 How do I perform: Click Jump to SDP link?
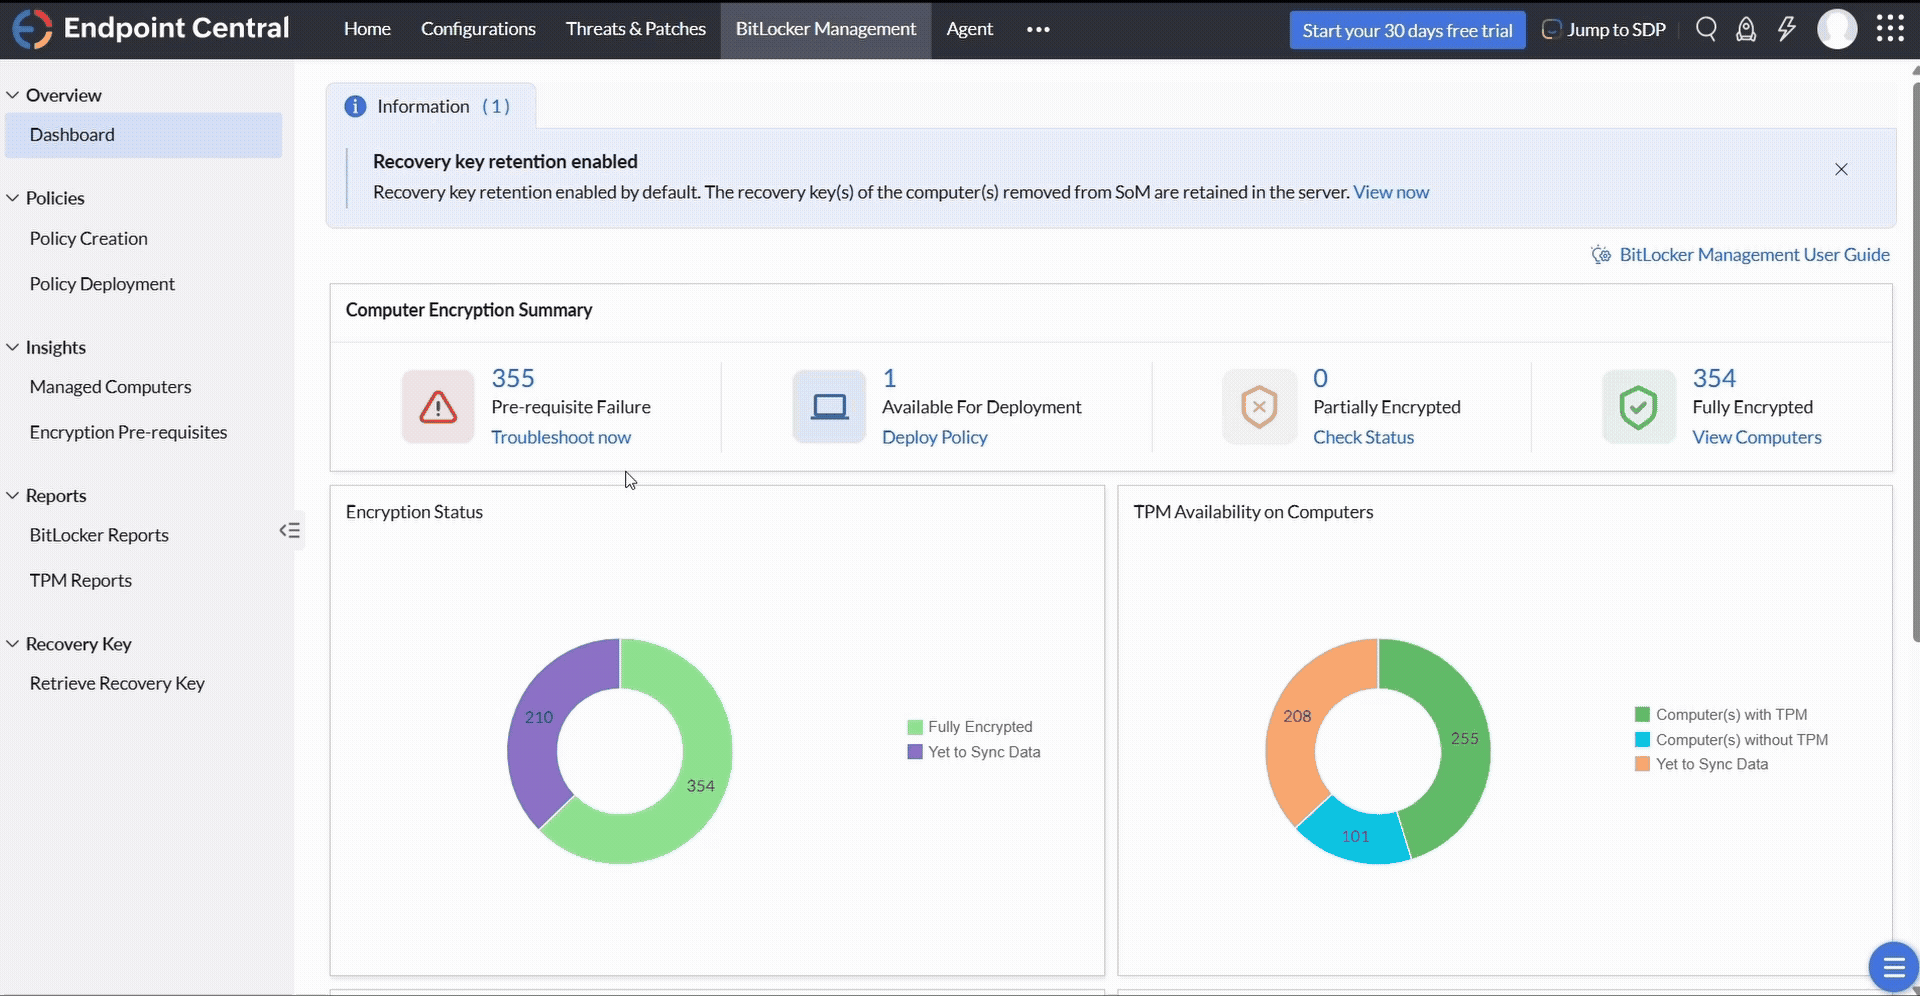(x=1616, y=30)
